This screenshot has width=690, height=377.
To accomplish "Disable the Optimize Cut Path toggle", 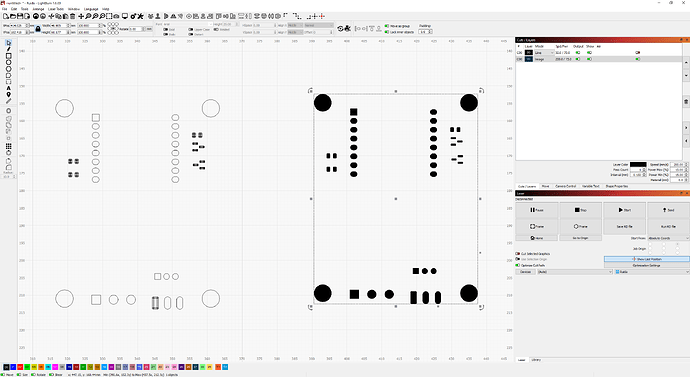I will point(518,265).
